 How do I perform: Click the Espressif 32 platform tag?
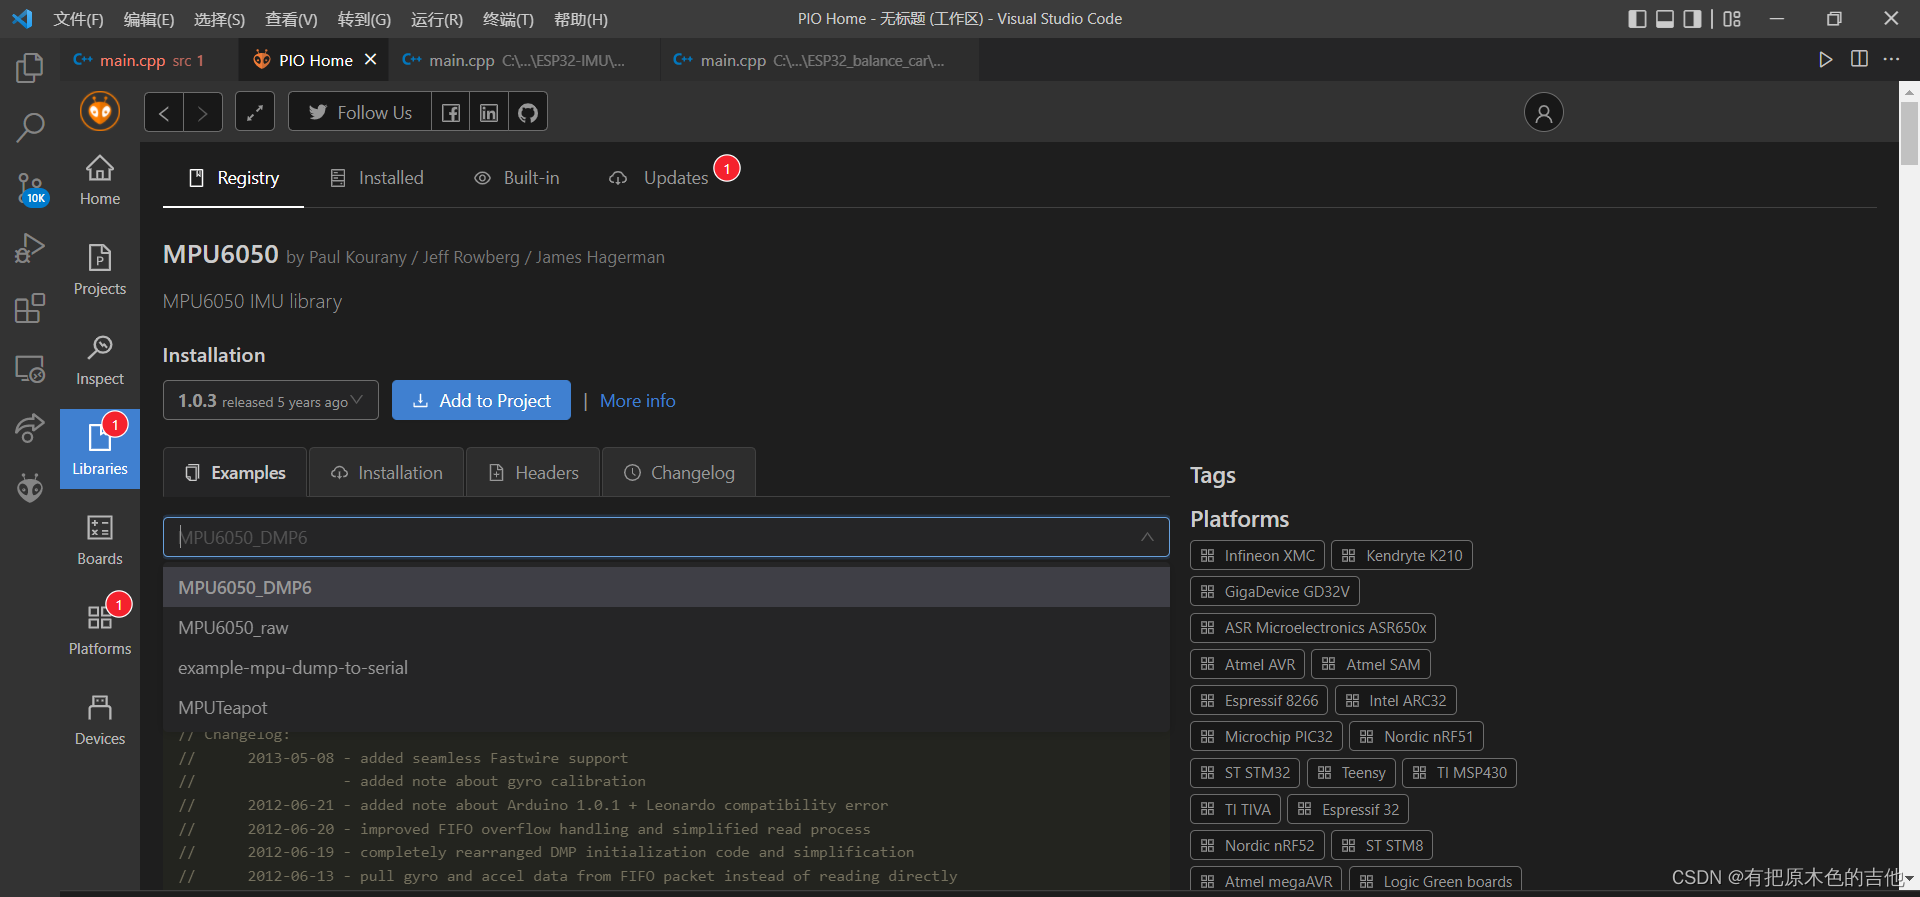point(1348,809)
